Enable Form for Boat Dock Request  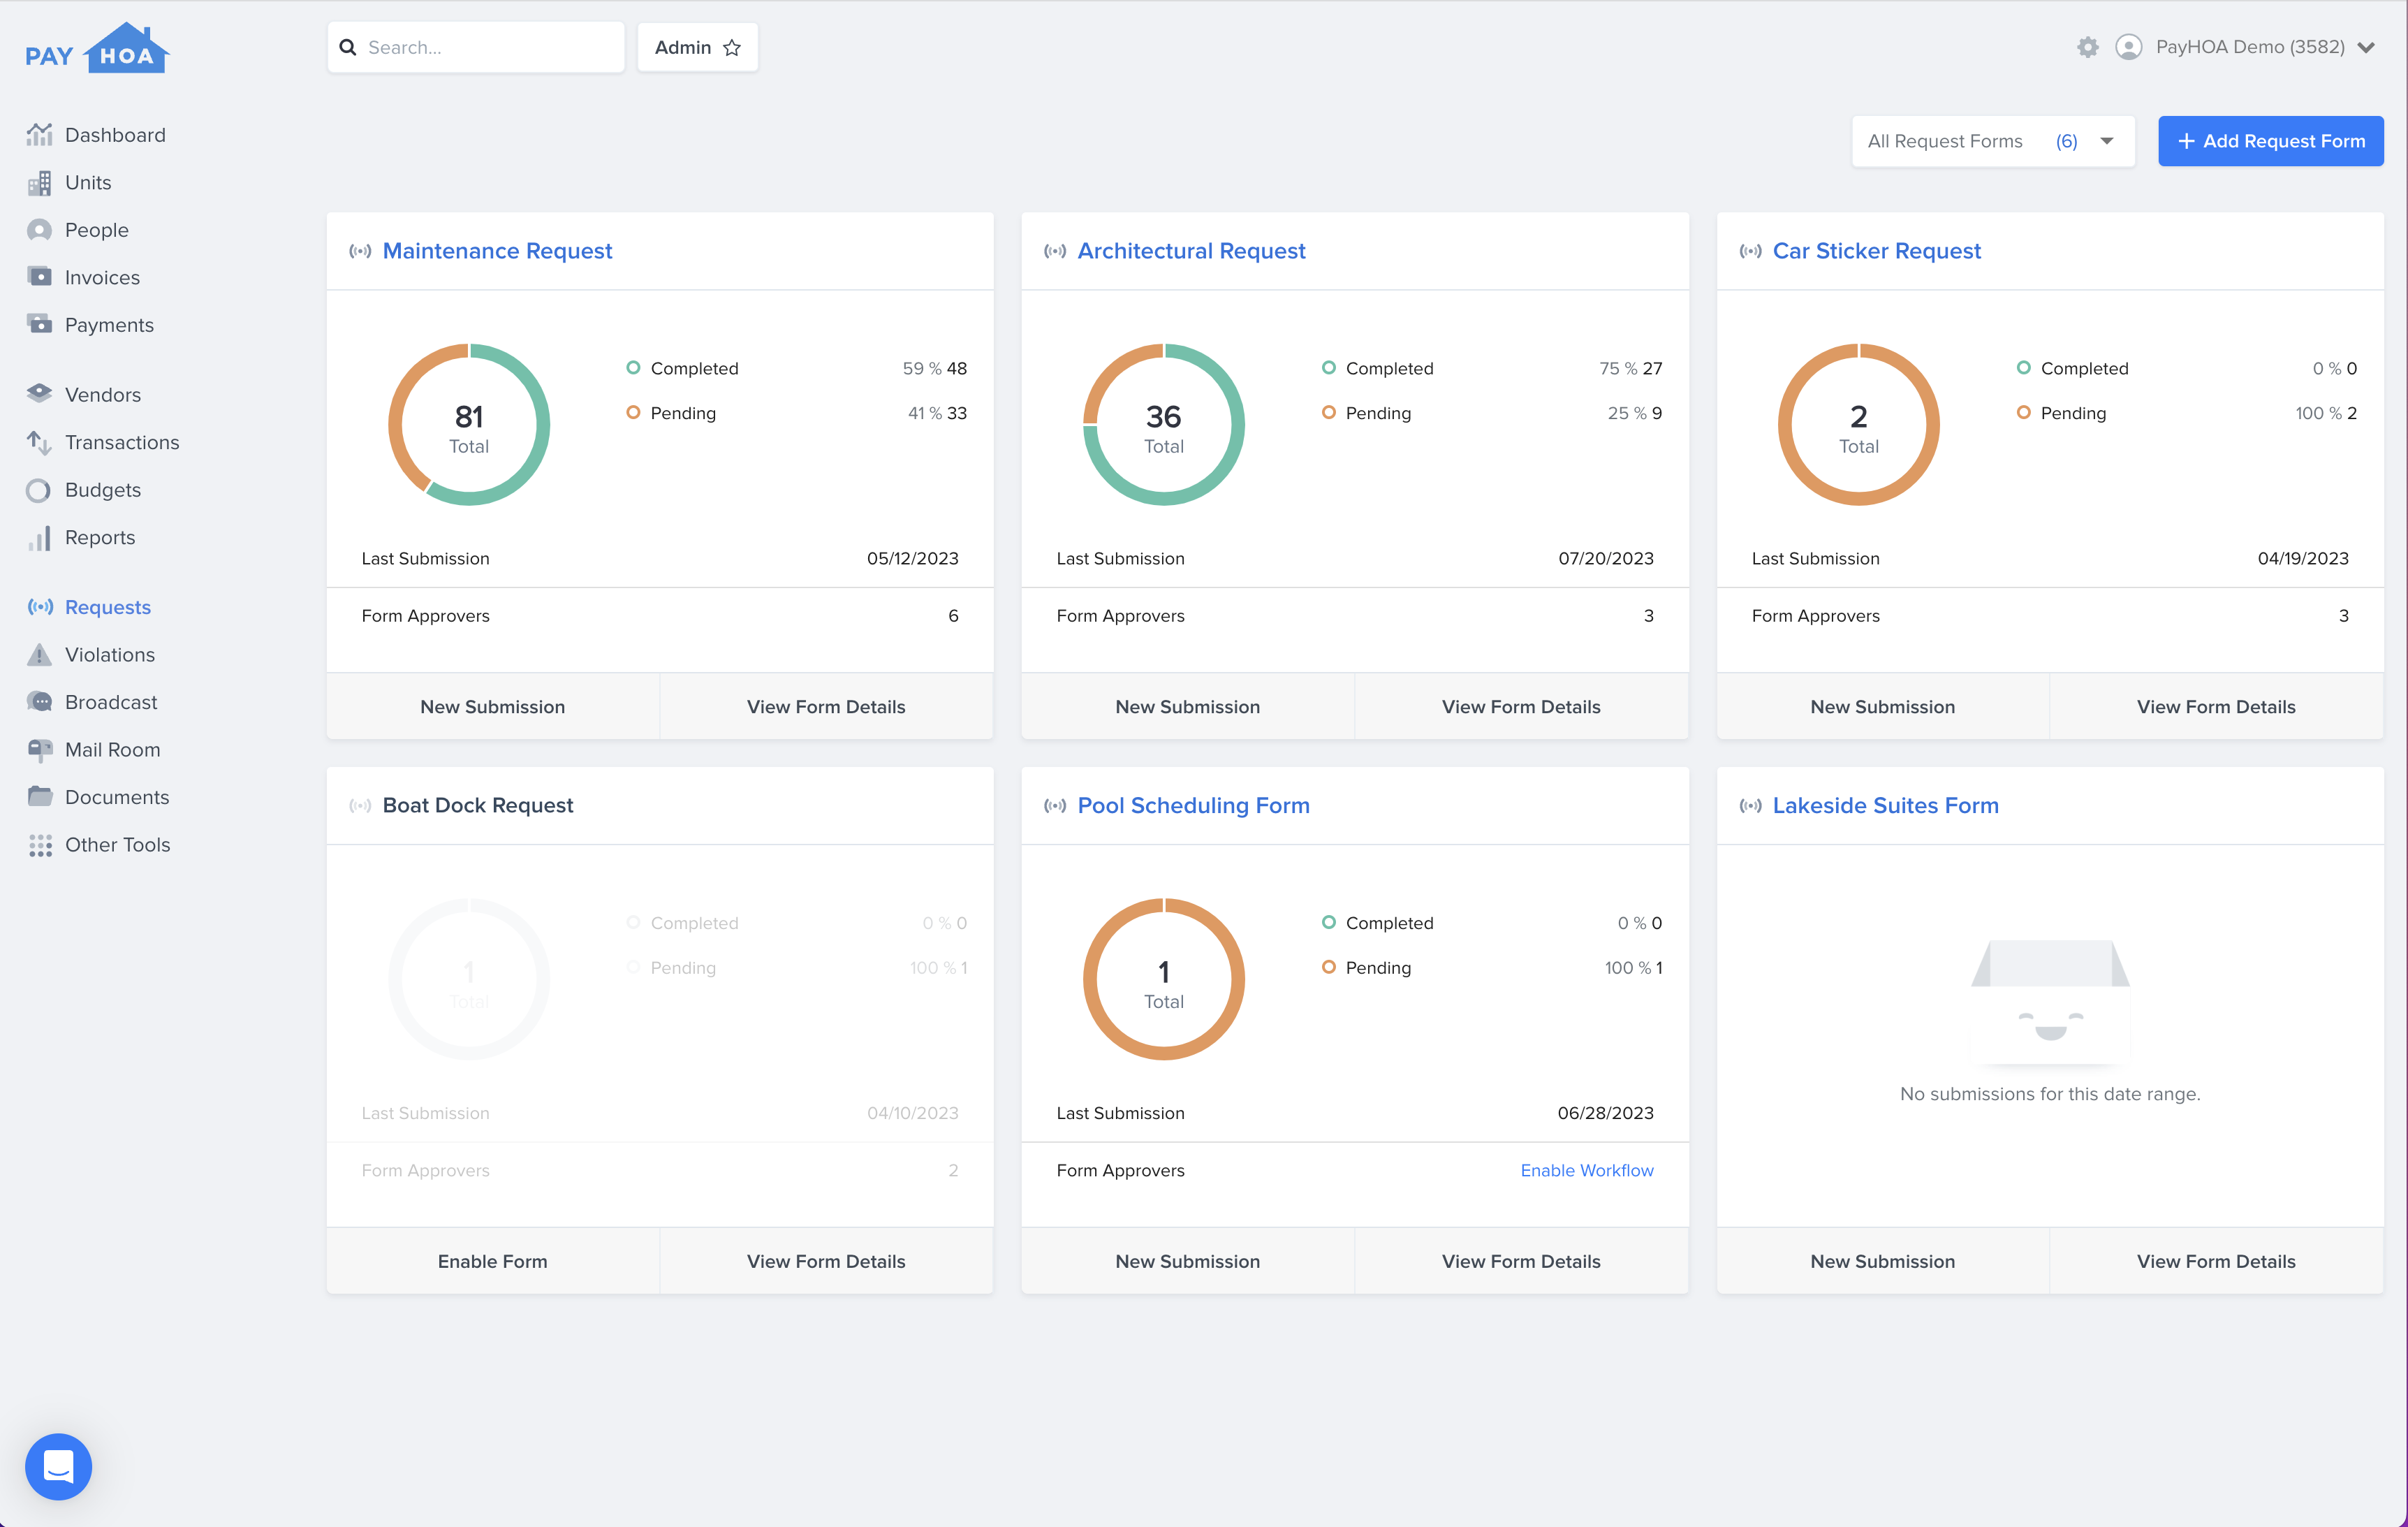pos(492,1261)
